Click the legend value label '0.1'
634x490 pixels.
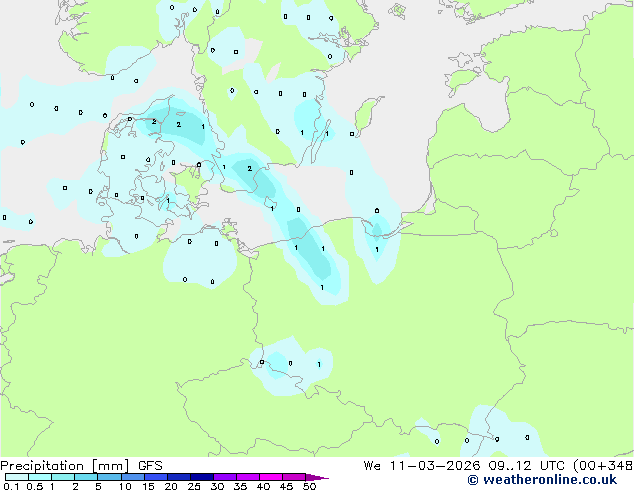(x=11, y=486)
